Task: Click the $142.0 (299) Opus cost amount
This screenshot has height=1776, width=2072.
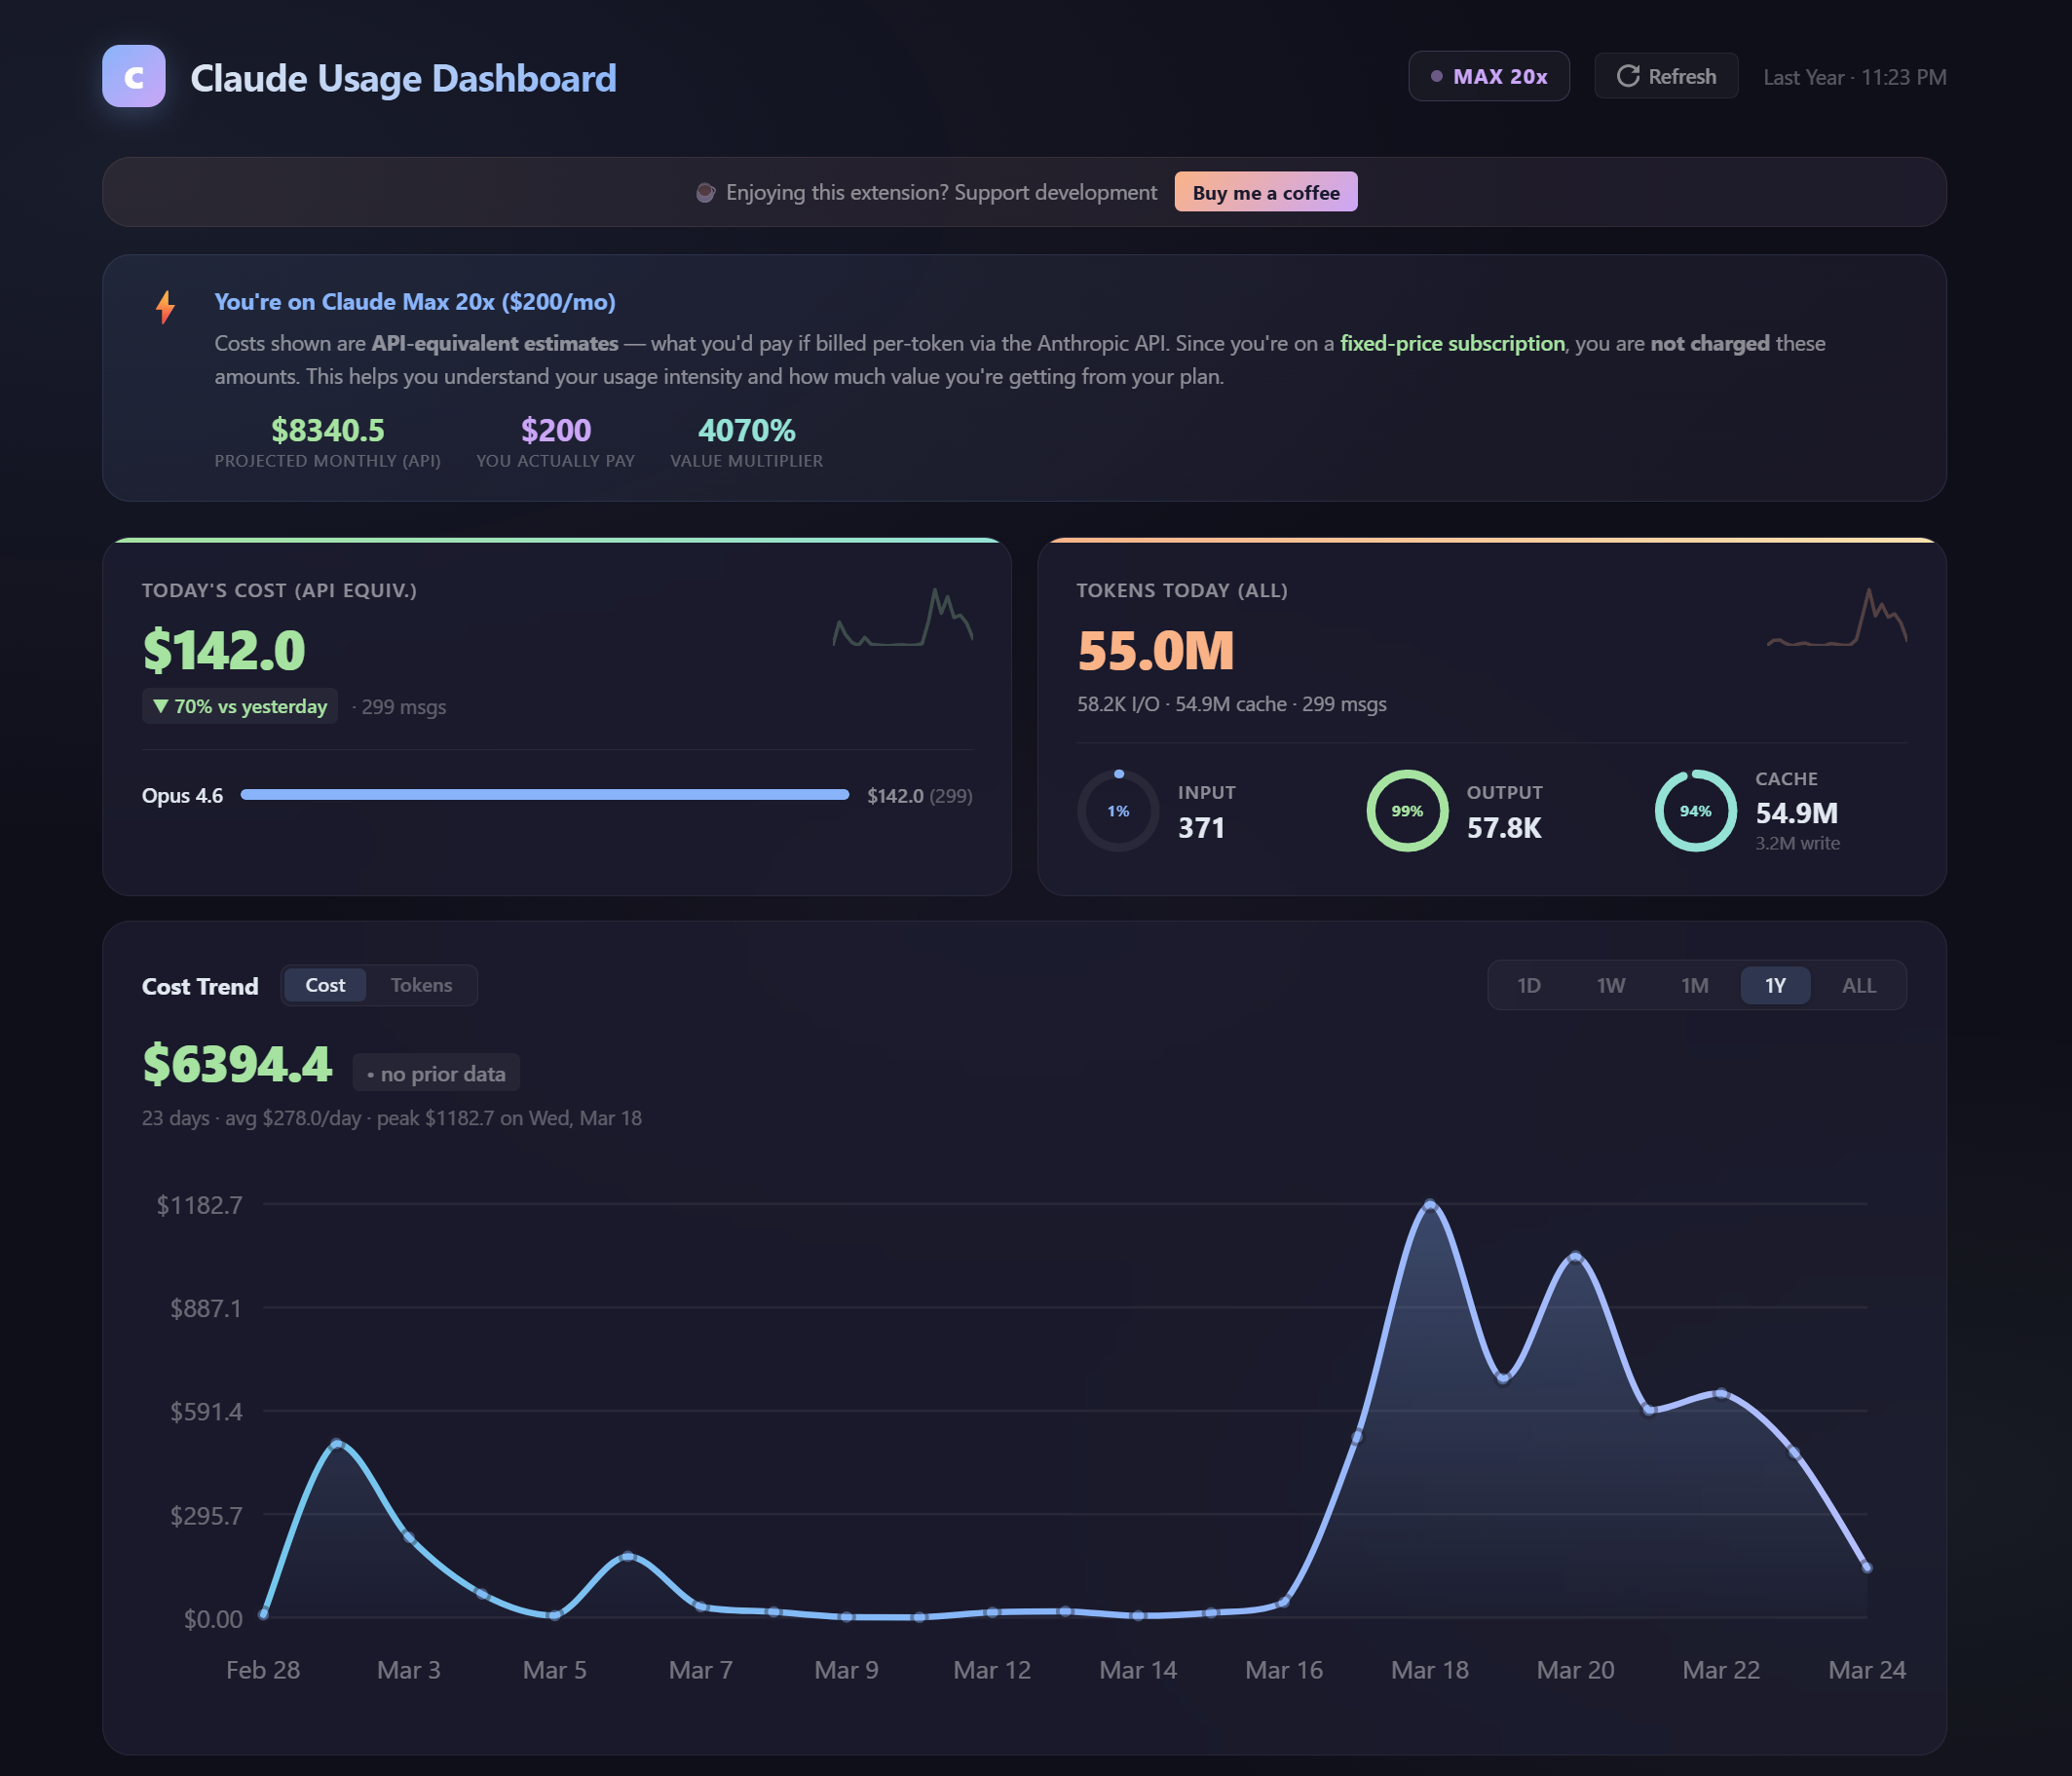Action: (920, 796)
